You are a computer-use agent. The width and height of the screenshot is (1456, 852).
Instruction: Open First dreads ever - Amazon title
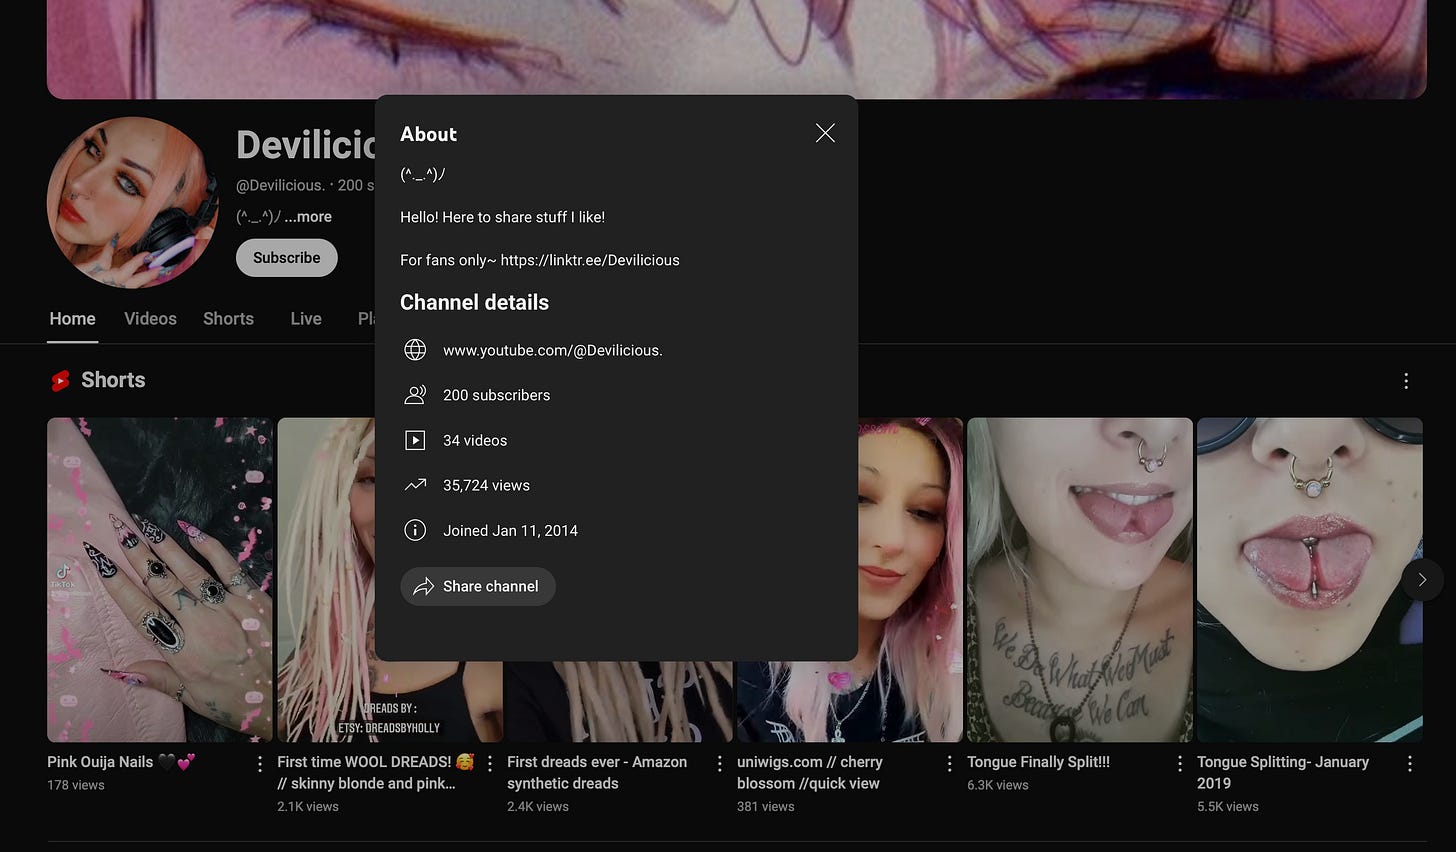tap(597, 772)
